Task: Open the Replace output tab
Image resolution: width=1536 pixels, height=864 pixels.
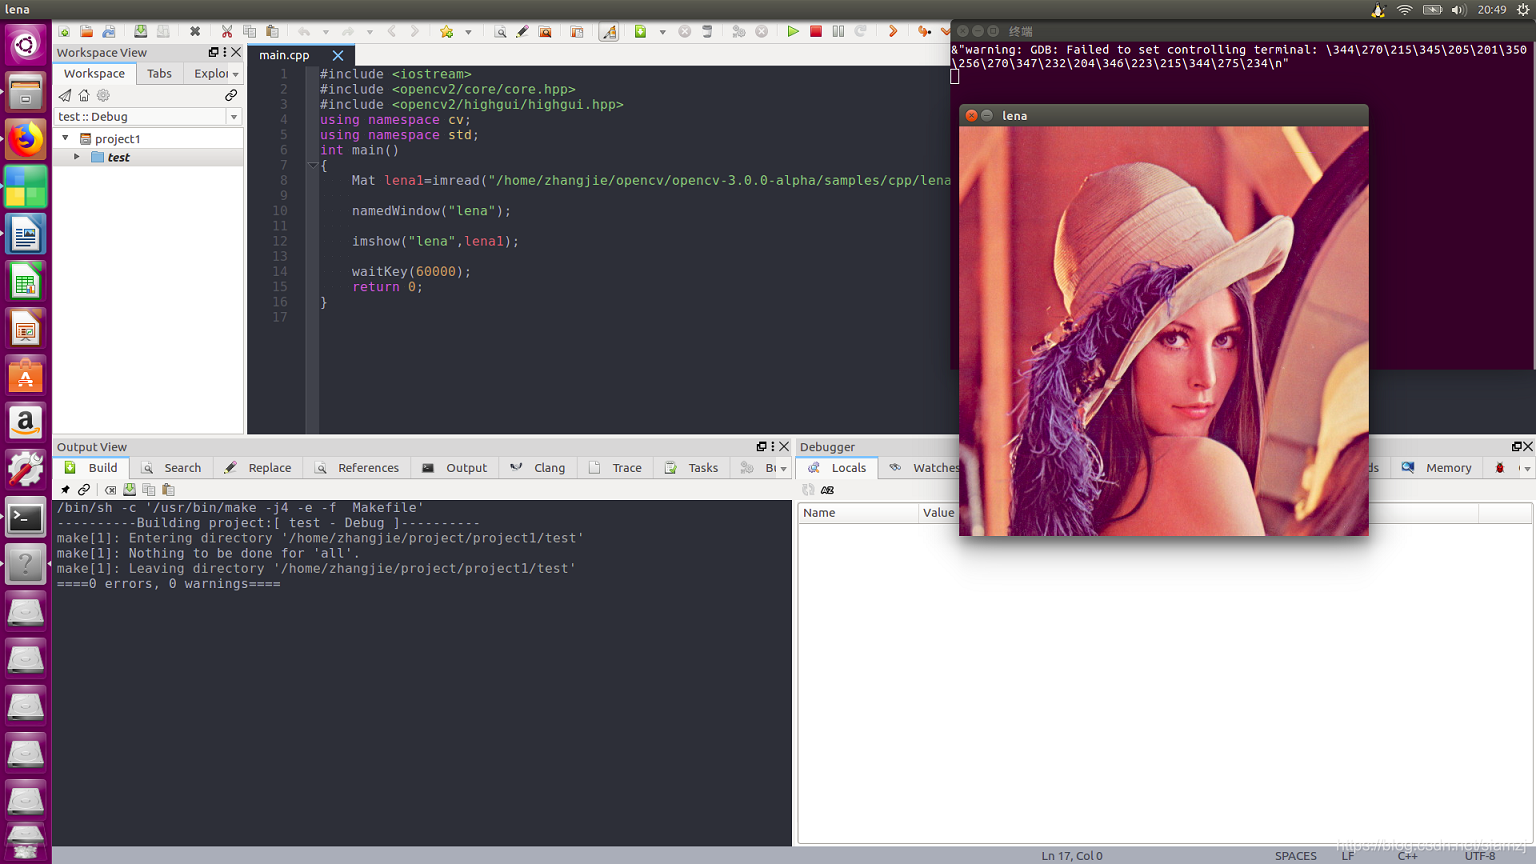Action: (259, 468)
